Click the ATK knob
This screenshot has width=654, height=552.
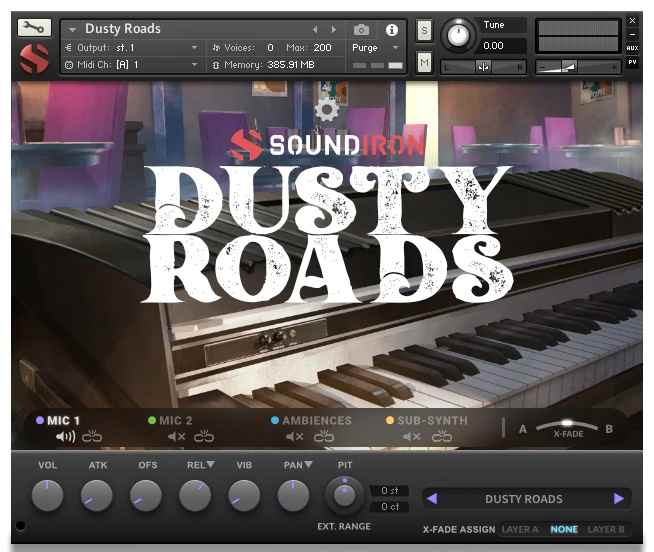coord(96,495)
